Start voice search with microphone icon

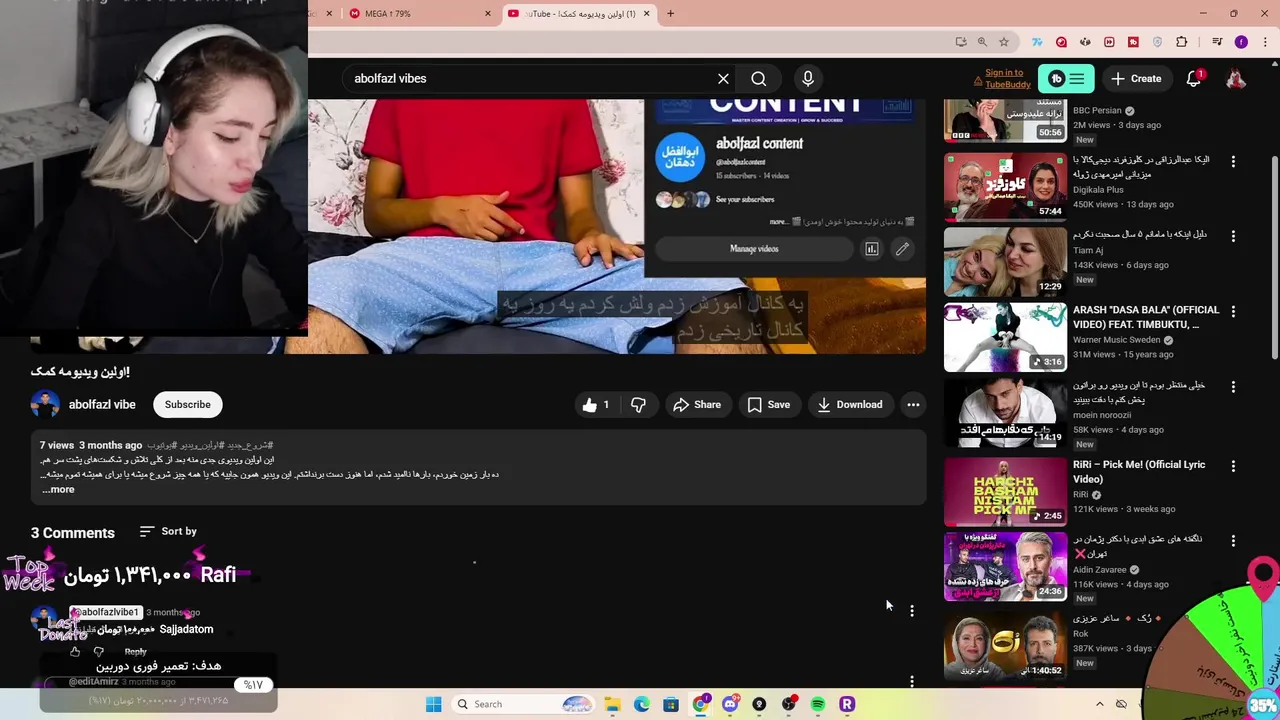click(808, 79)
